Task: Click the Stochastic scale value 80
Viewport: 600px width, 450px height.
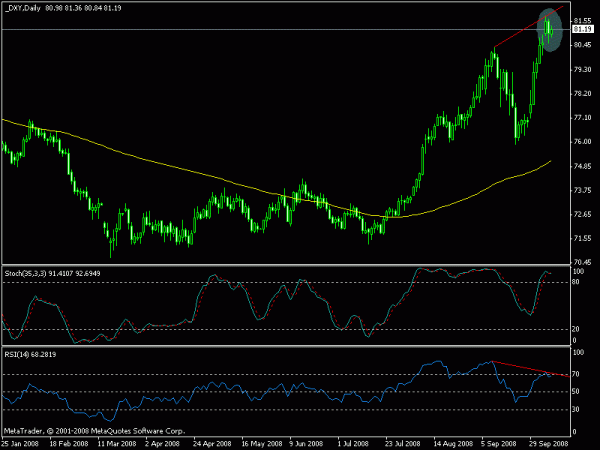Action: (x=575, y=282)
